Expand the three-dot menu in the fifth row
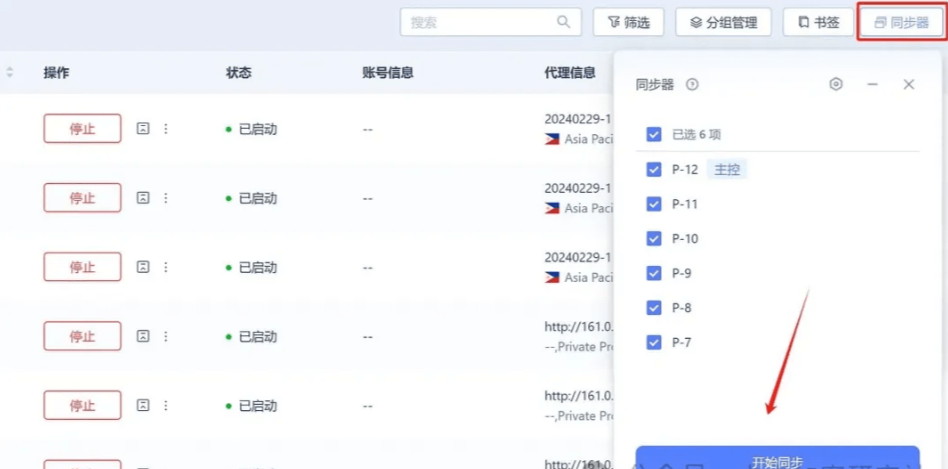The height and width of the screenshot is (469, 948). tap(166, 405)
